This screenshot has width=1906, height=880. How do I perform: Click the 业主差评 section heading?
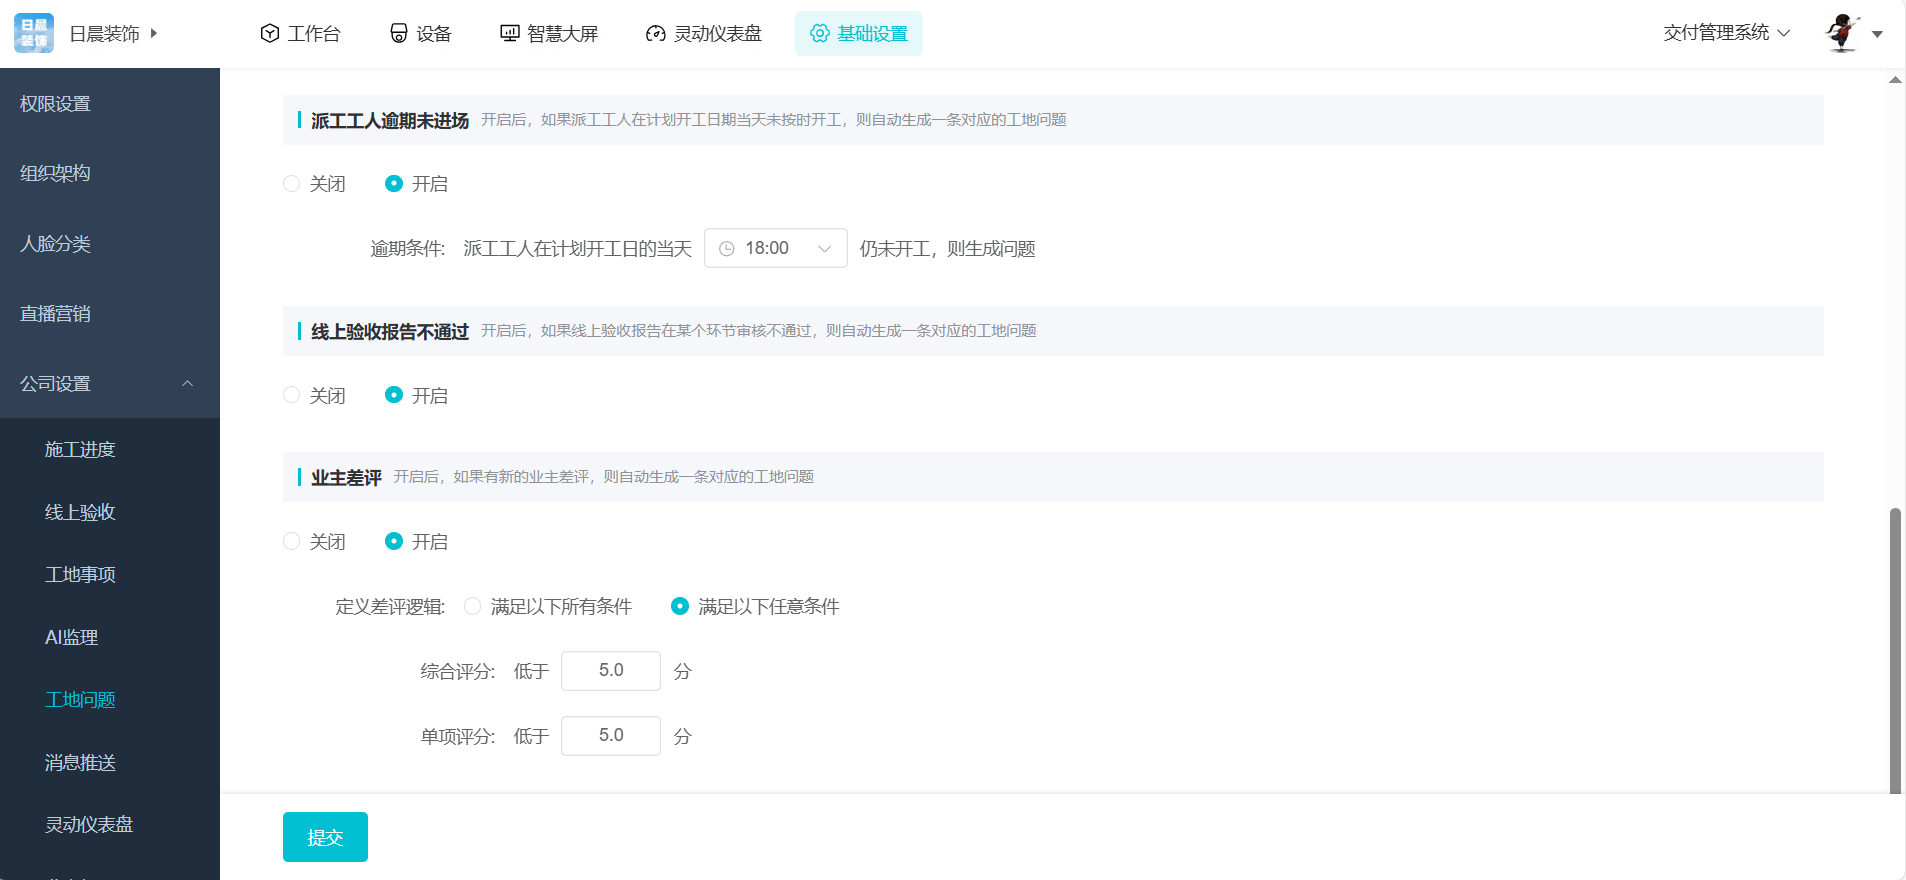pos(346,477)
